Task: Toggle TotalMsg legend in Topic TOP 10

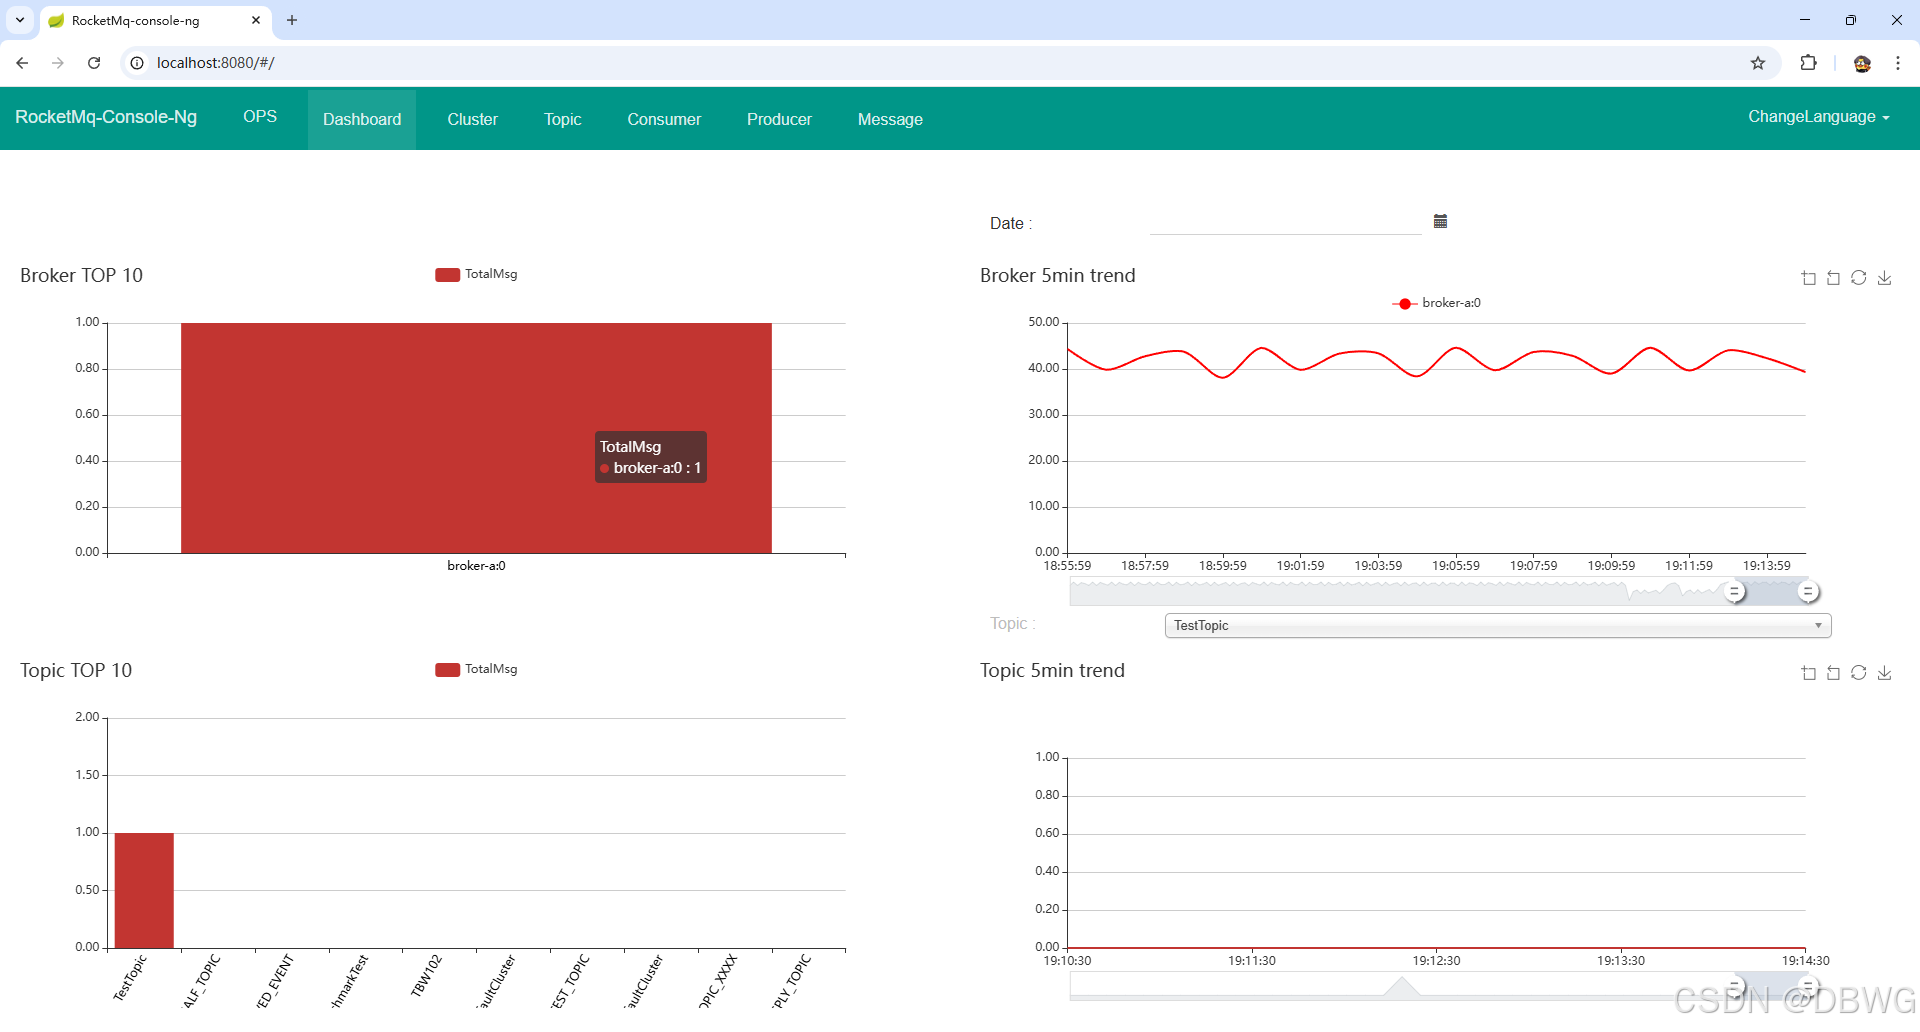Action: click(476, 669)
